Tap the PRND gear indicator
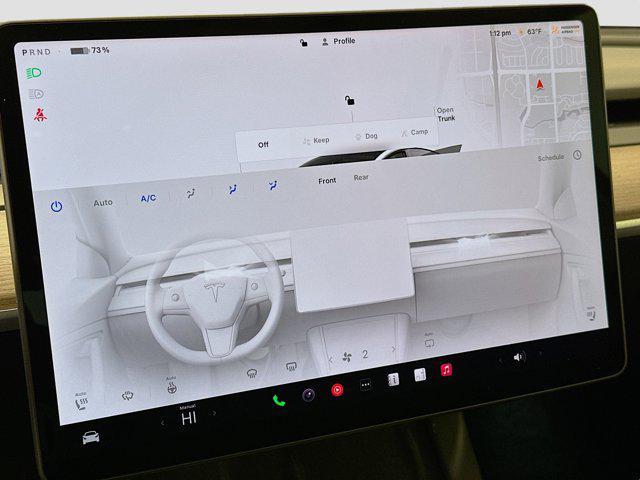640x480 pixels. tap(37, 52)
